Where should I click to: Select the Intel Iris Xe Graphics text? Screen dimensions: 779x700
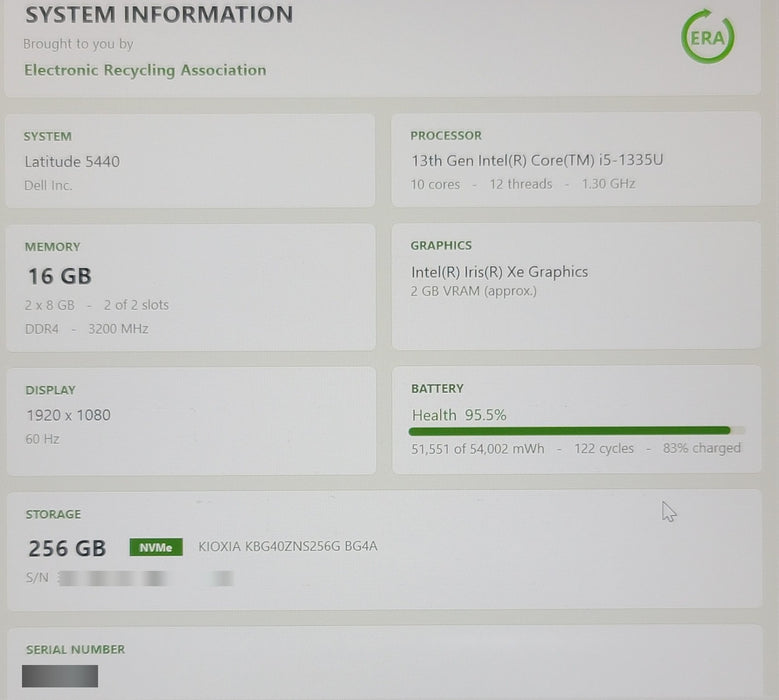coord(499,272)
